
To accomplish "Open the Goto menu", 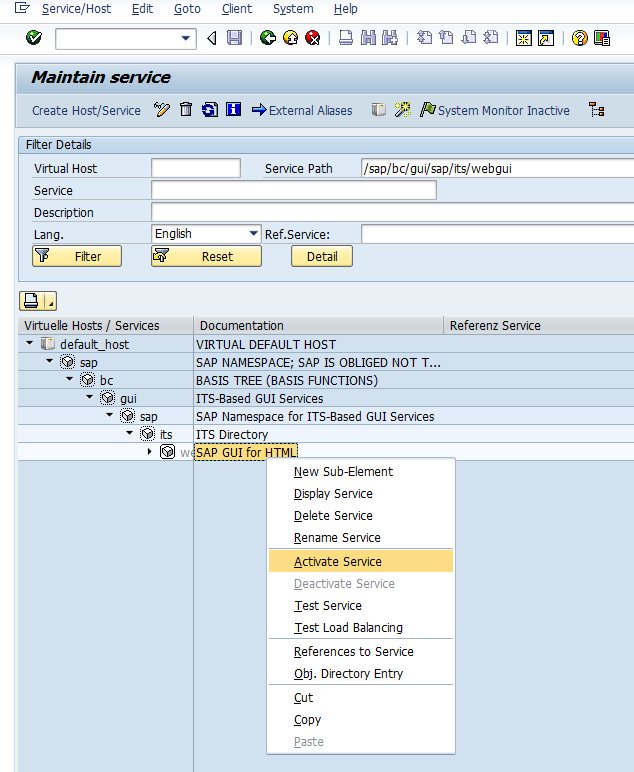I will (x=187, y=9).
